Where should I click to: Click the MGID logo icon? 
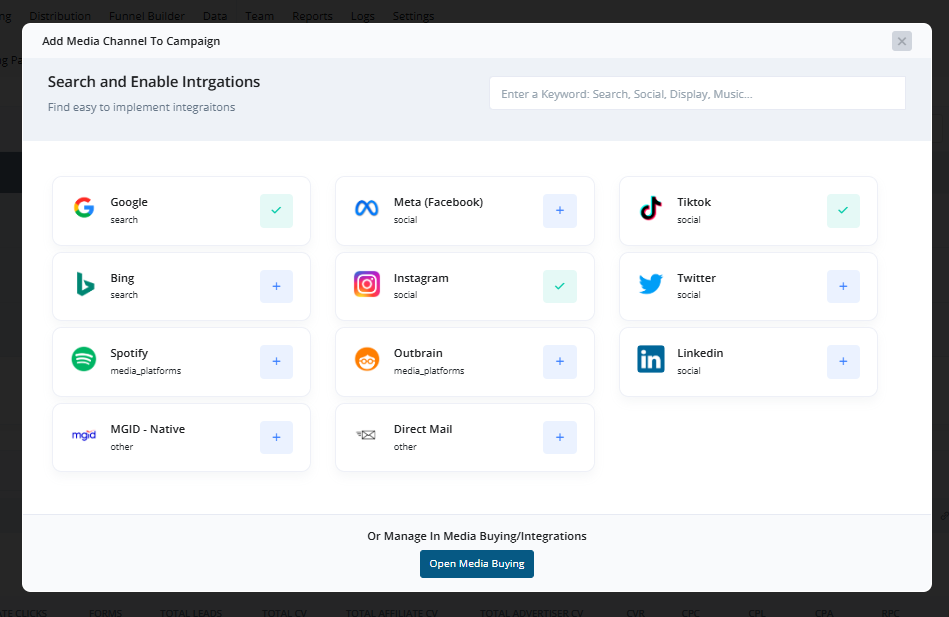[84, 435]
